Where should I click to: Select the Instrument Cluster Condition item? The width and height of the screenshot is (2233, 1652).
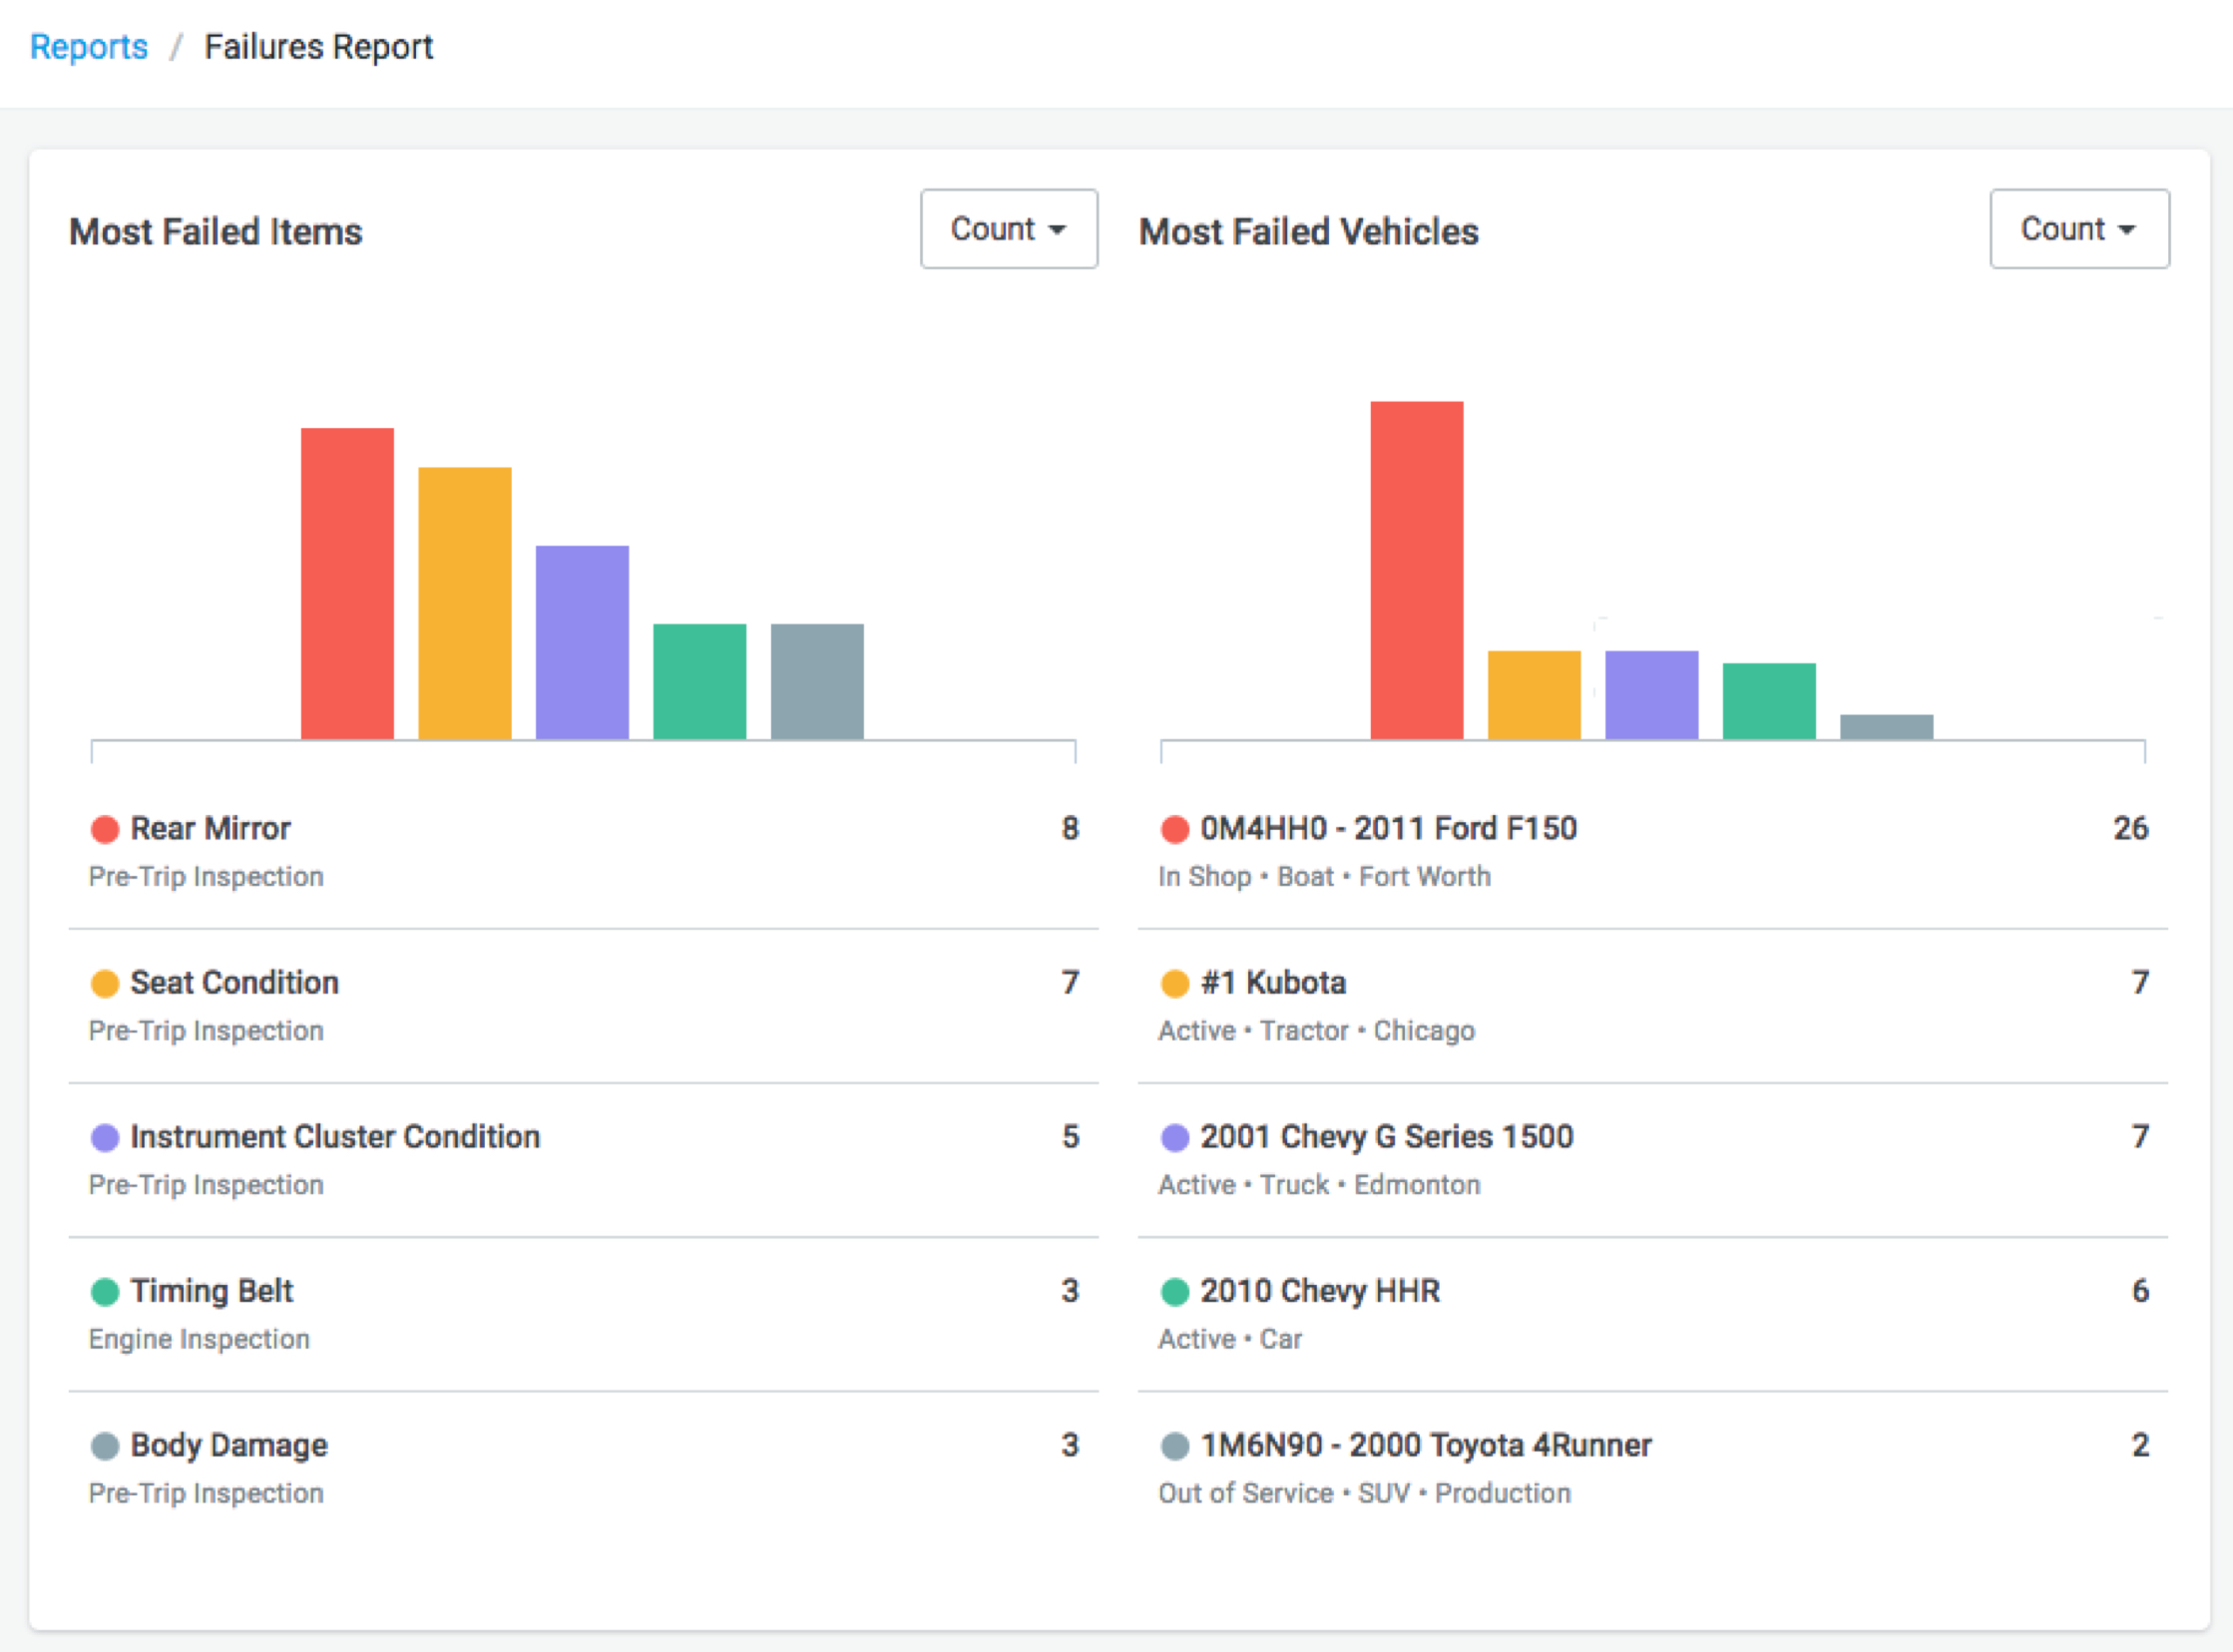(335, 1137)
